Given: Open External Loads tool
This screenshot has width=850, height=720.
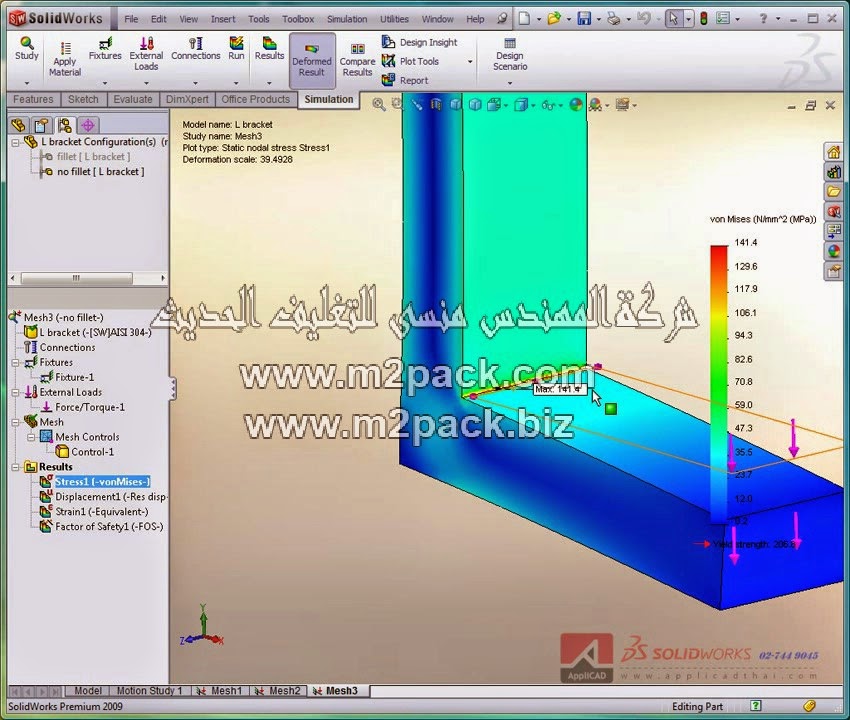Looking at the screenshot, I should [146, 54].
